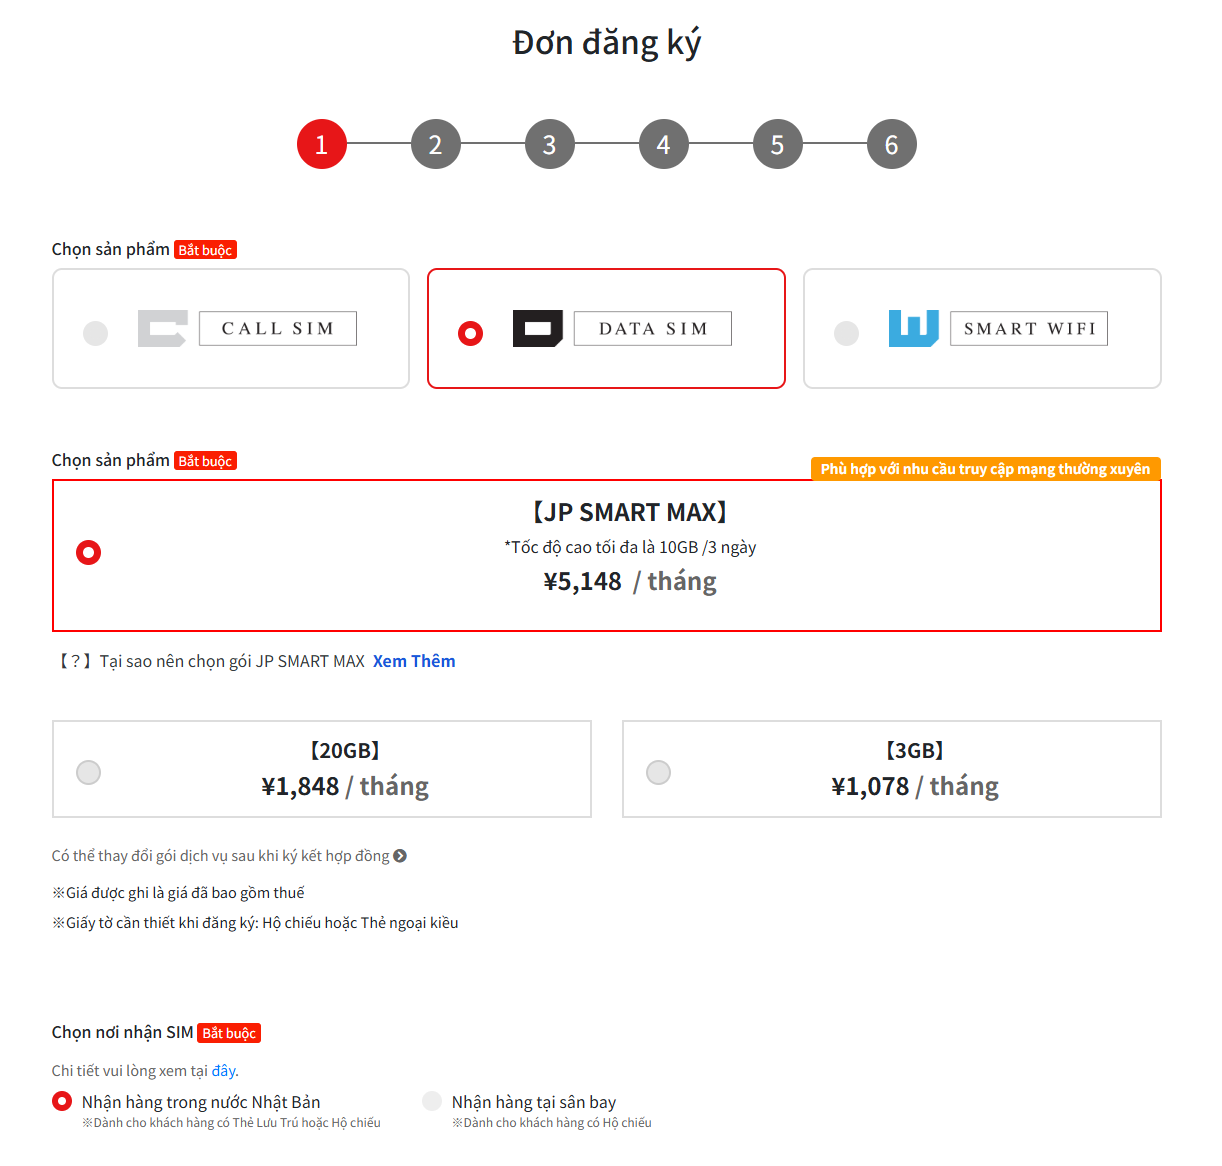This screenshot has width=1222, height=1166.
Task: Open the 'Xem Thêm' link
Action: click(x=414, y=661)
